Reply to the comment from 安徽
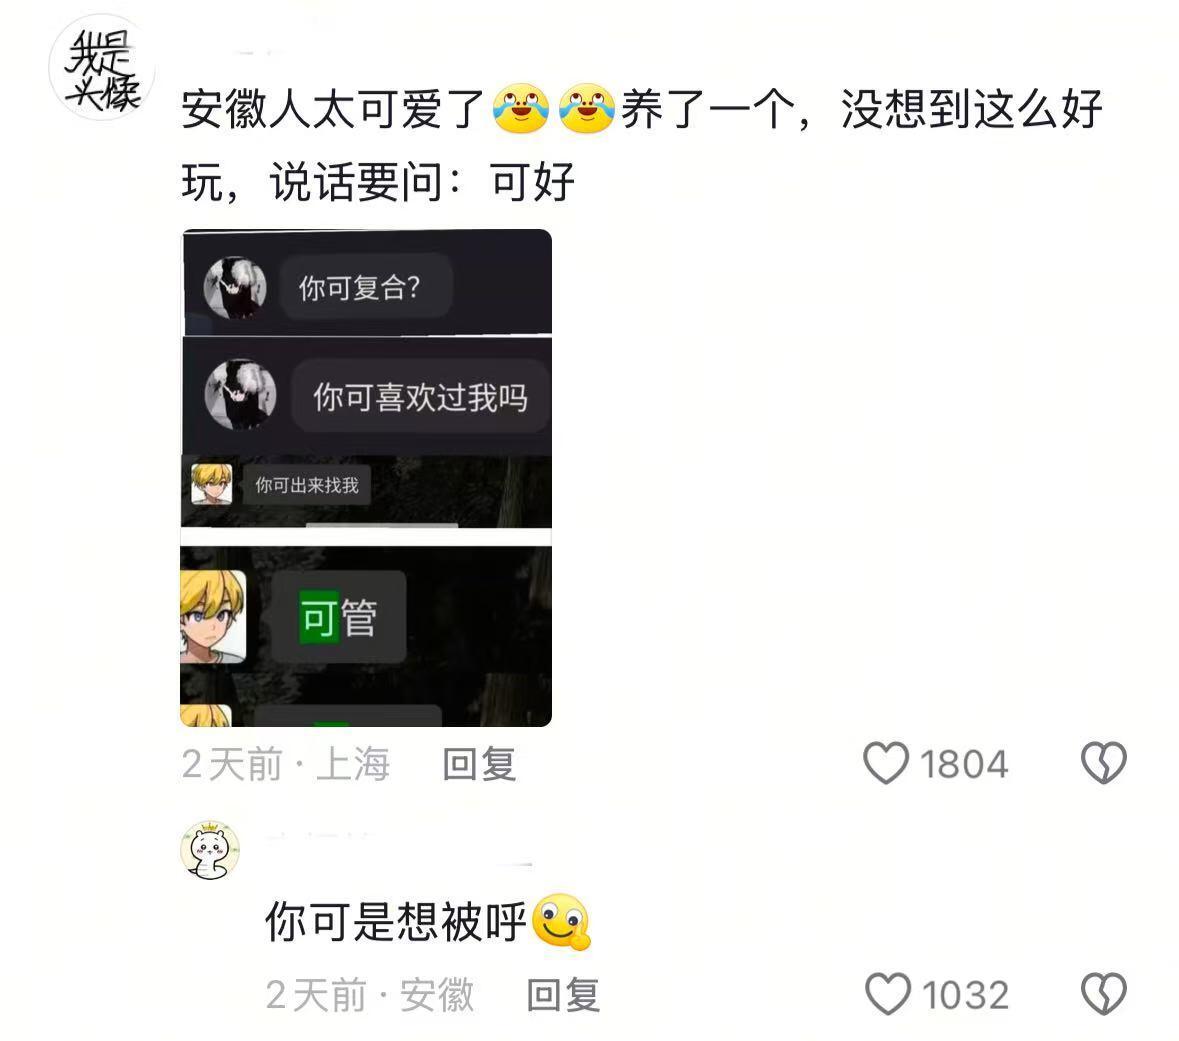 (x=563, y=995)
